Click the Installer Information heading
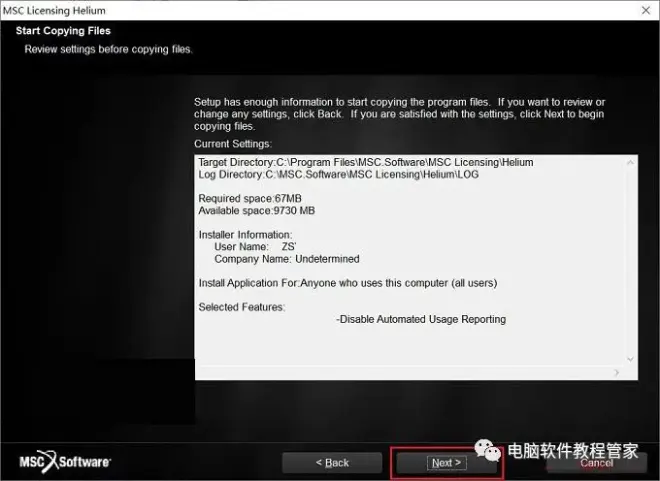The width and height of the screenshot is (660, 481). pyautogui.click(x=245, y=235)
